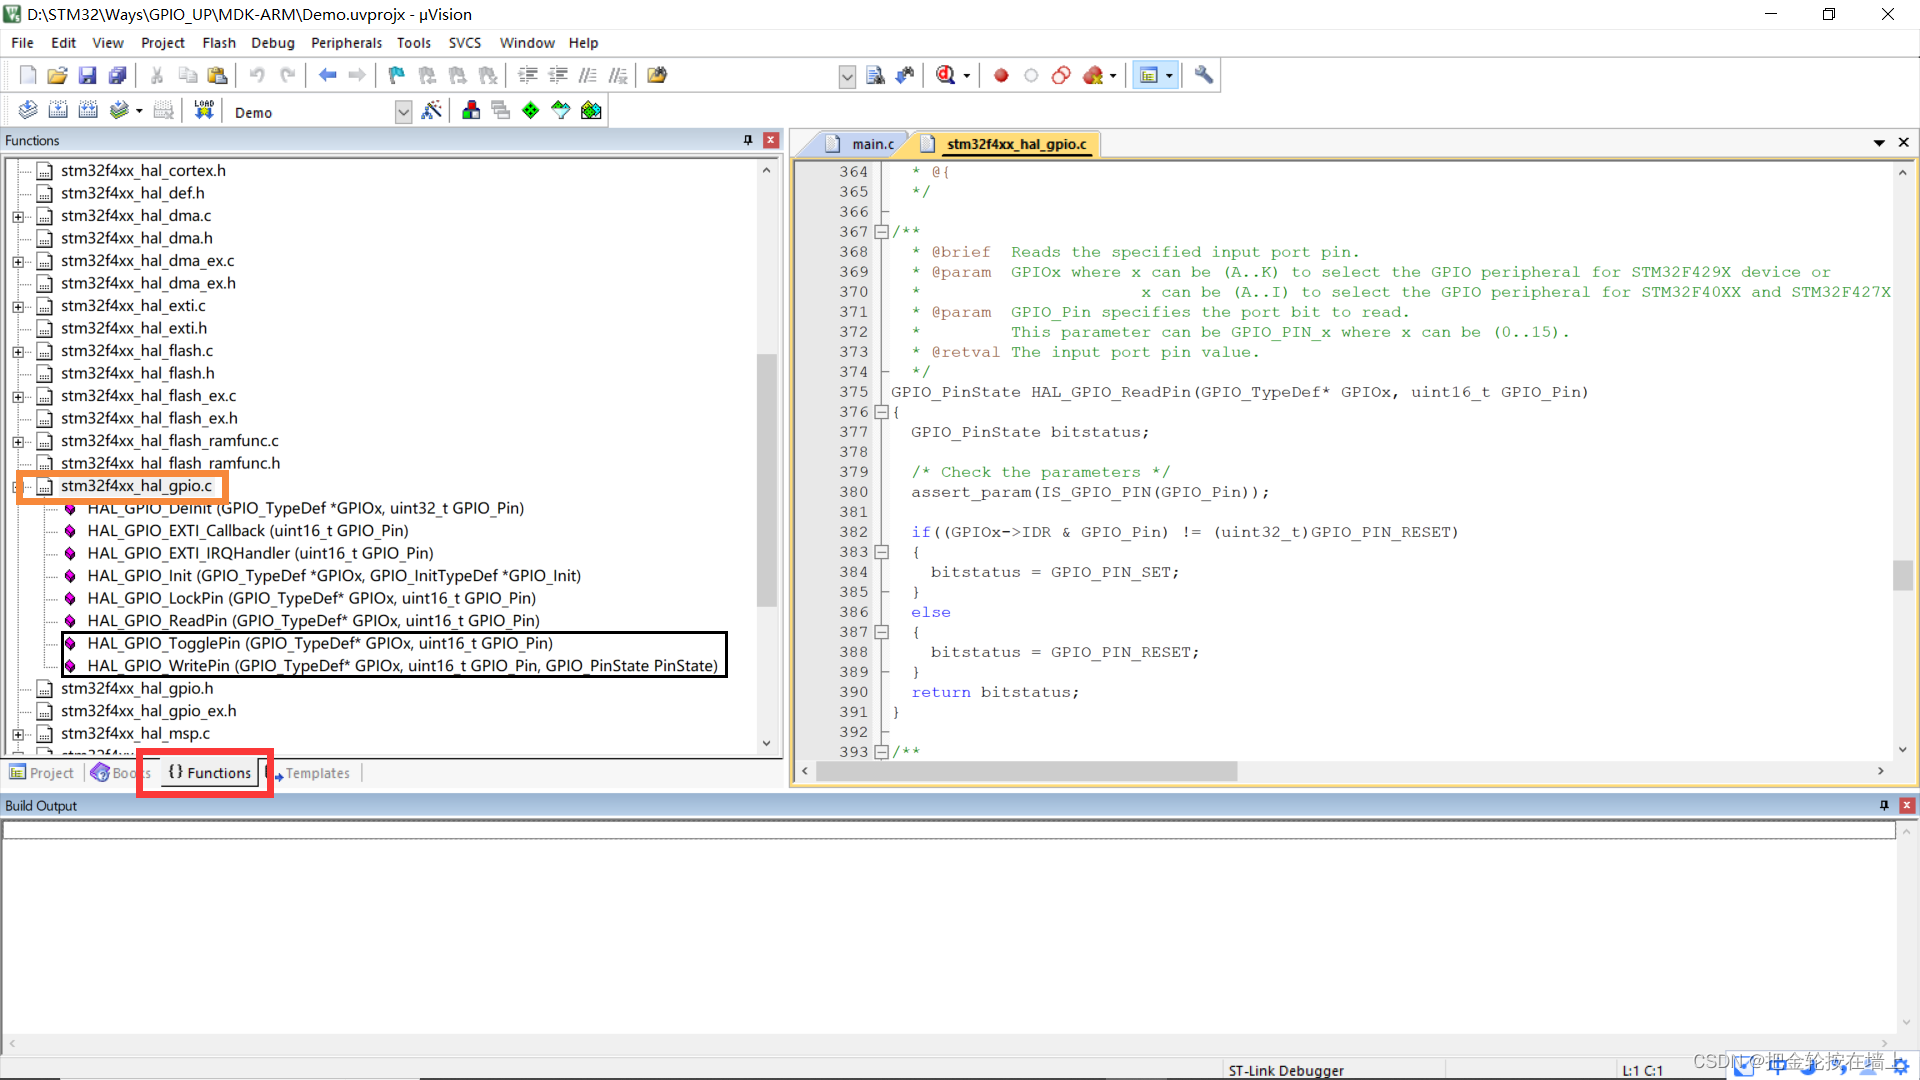Screen dimensions: 1920x1080
Task: Select HAL_GPIO_LockPin function entry
Action: [x=311, y=598]
